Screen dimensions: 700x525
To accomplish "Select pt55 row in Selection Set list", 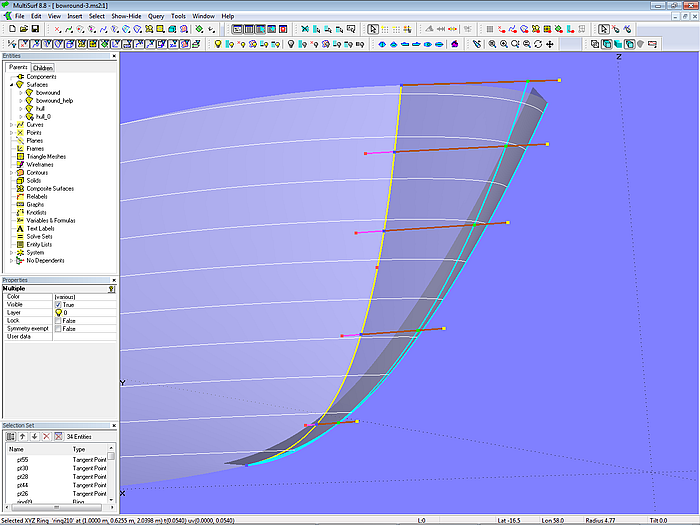I will coord(23,459).
